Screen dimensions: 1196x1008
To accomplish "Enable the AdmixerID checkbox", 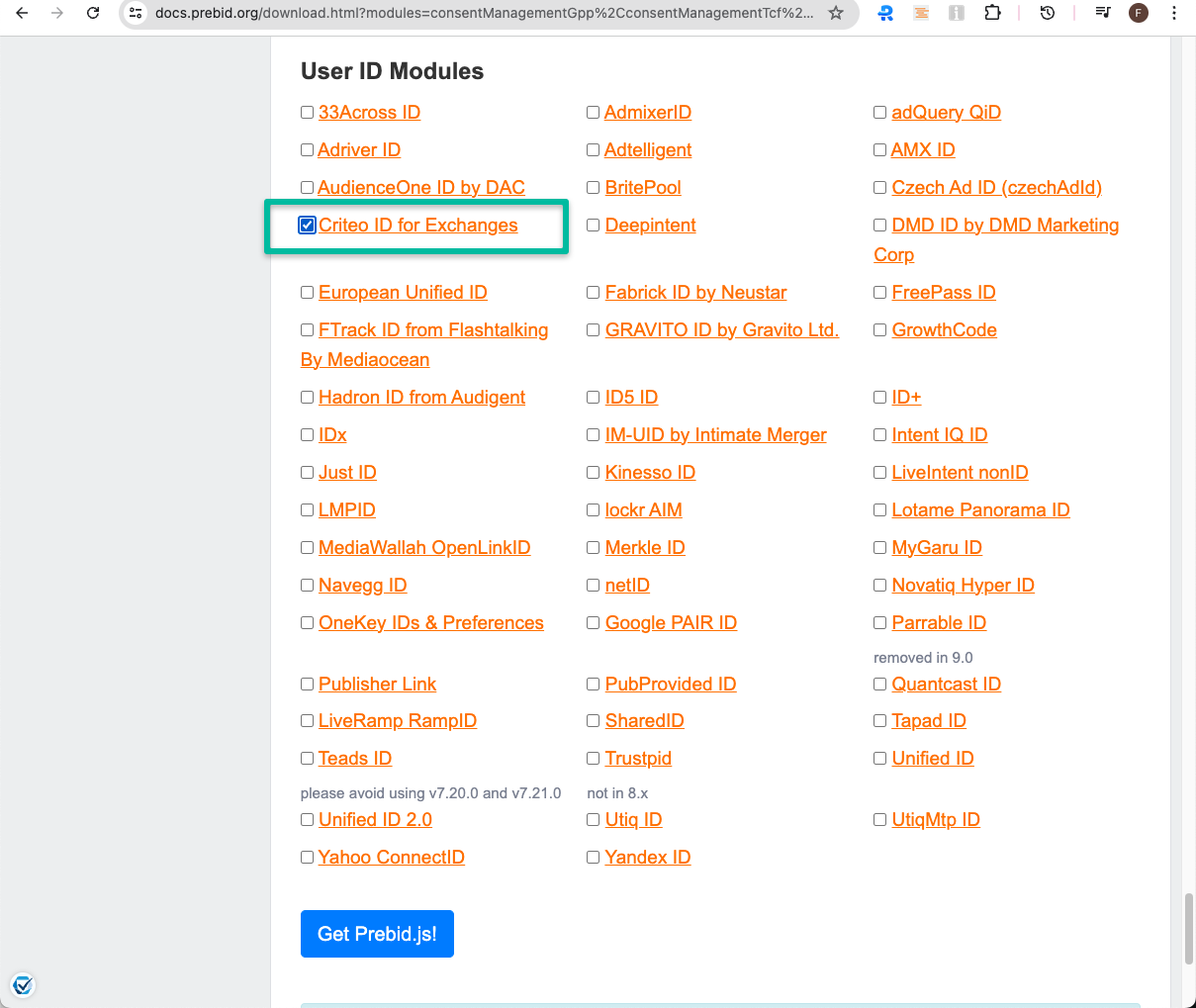I will [x=593, y=113].
